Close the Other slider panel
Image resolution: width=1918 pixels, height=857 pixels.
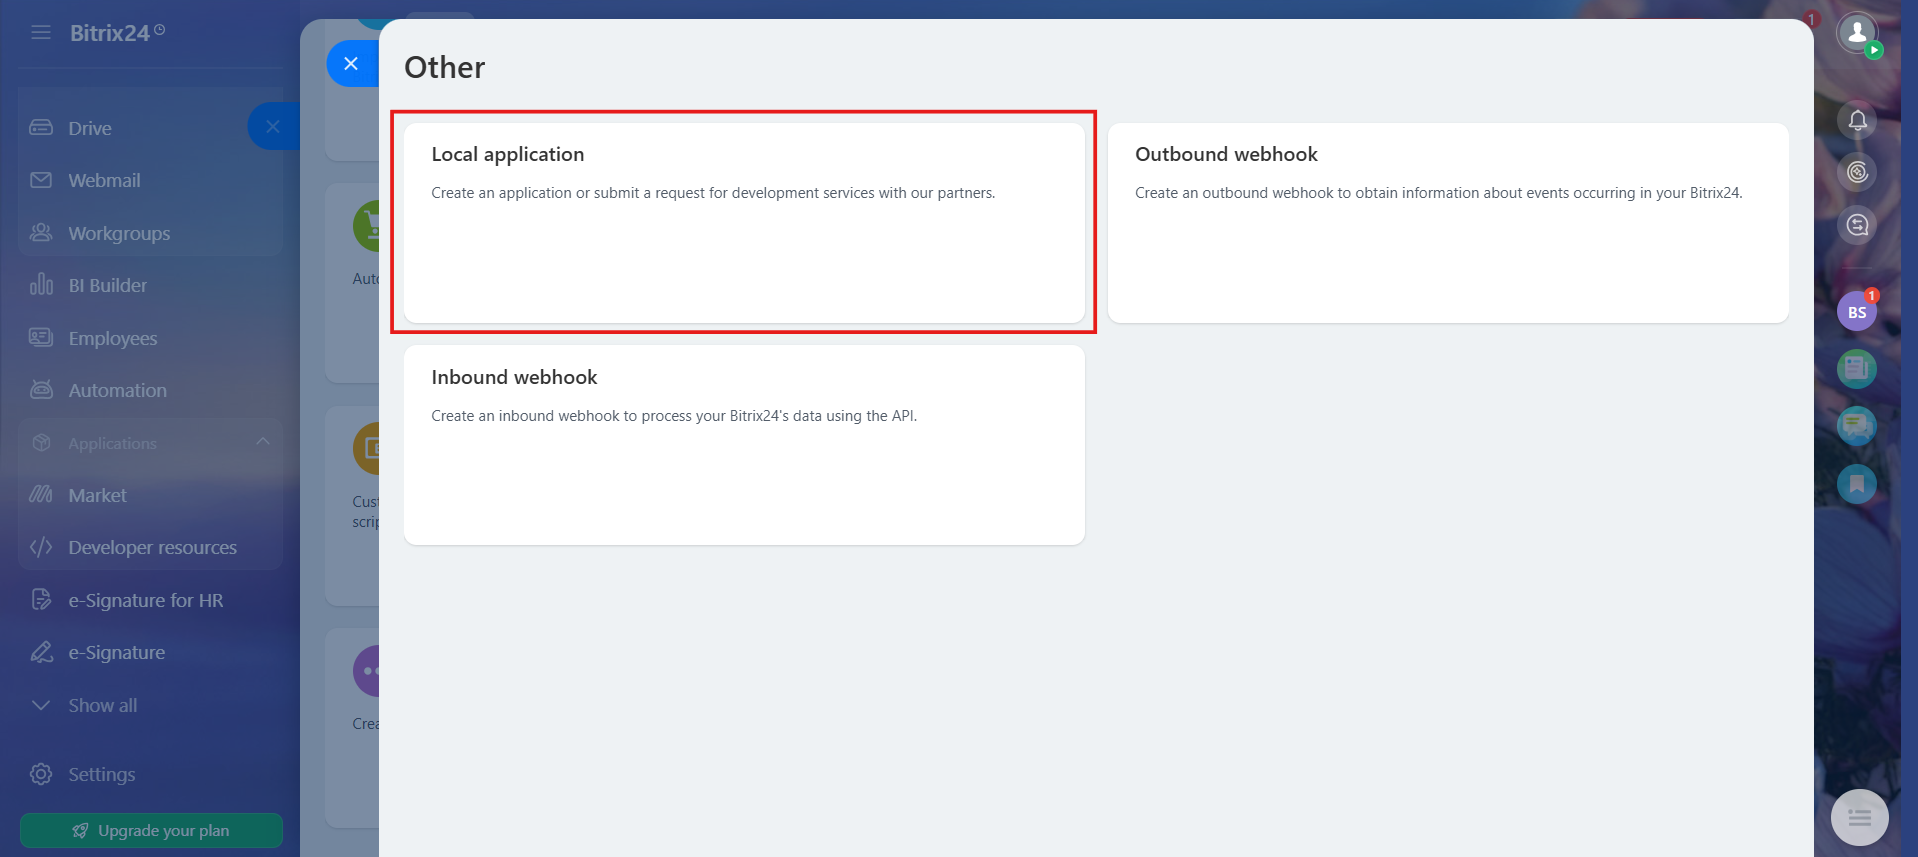click(x=351, y=64)
